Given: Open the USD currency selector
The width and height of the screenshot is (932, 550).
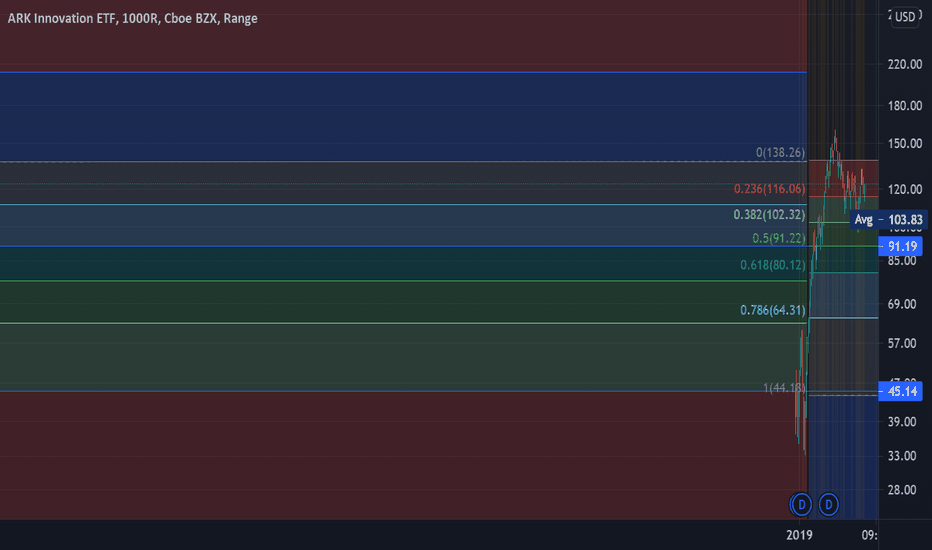Looking at the screenshot, I should pos(905,17).
